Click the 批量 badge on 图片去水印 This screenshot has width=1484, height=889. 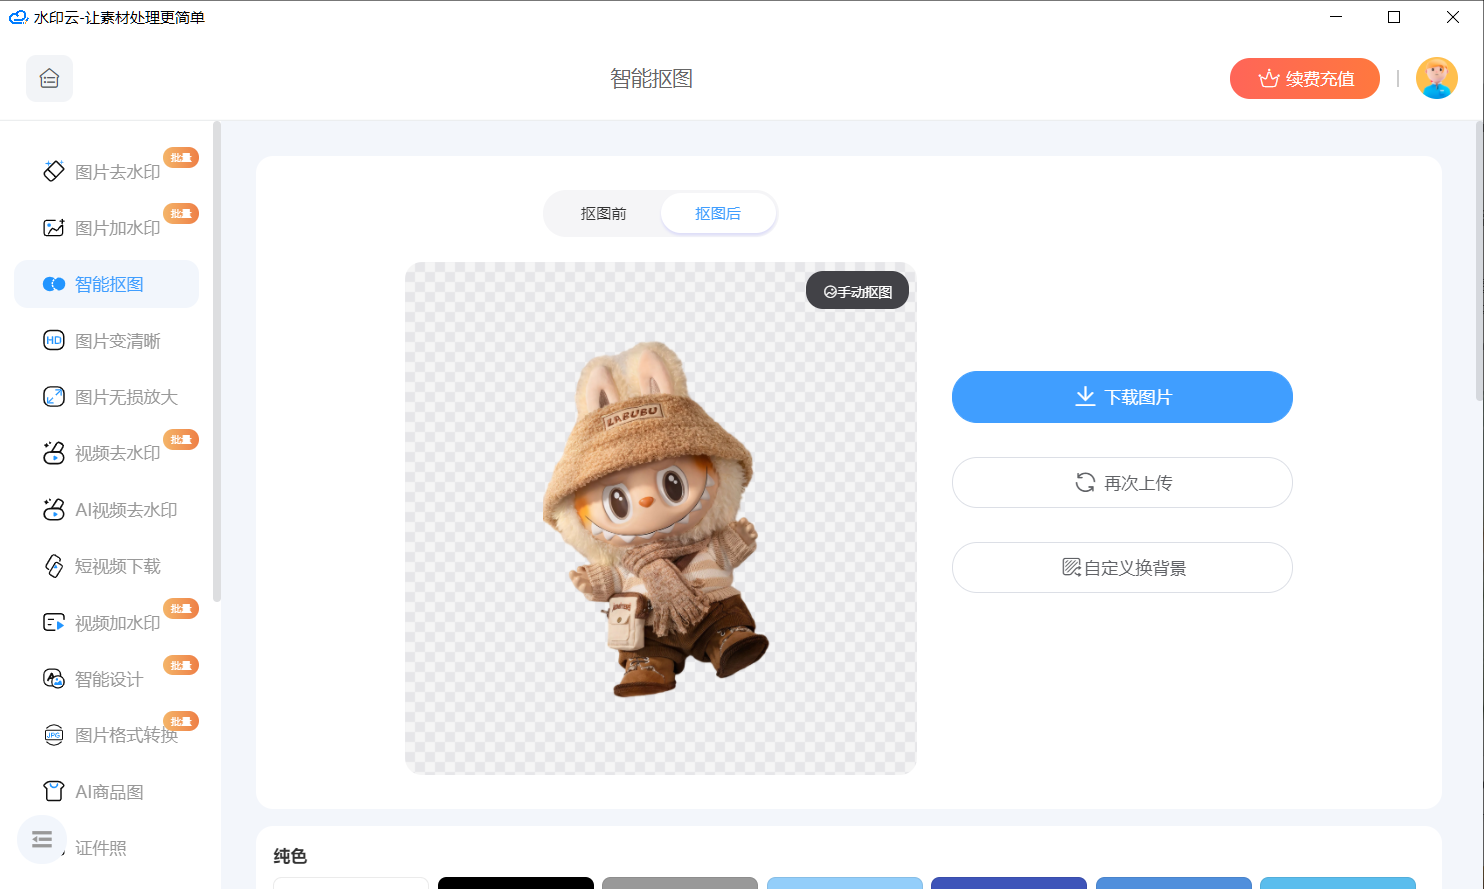click(181, 157)
